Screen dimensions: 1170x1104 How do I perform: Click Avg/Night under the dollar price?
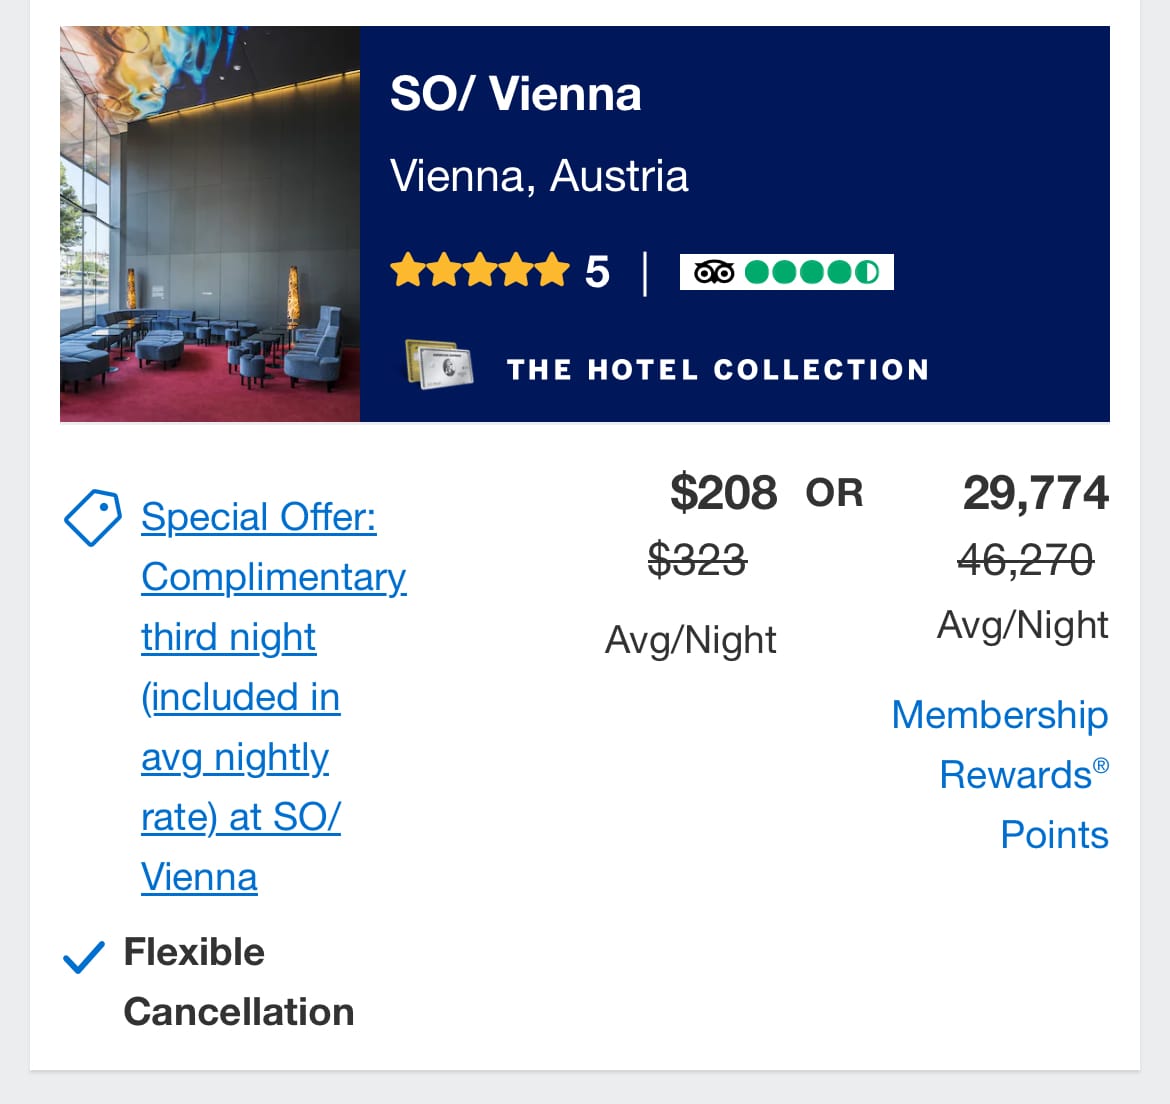691,640
